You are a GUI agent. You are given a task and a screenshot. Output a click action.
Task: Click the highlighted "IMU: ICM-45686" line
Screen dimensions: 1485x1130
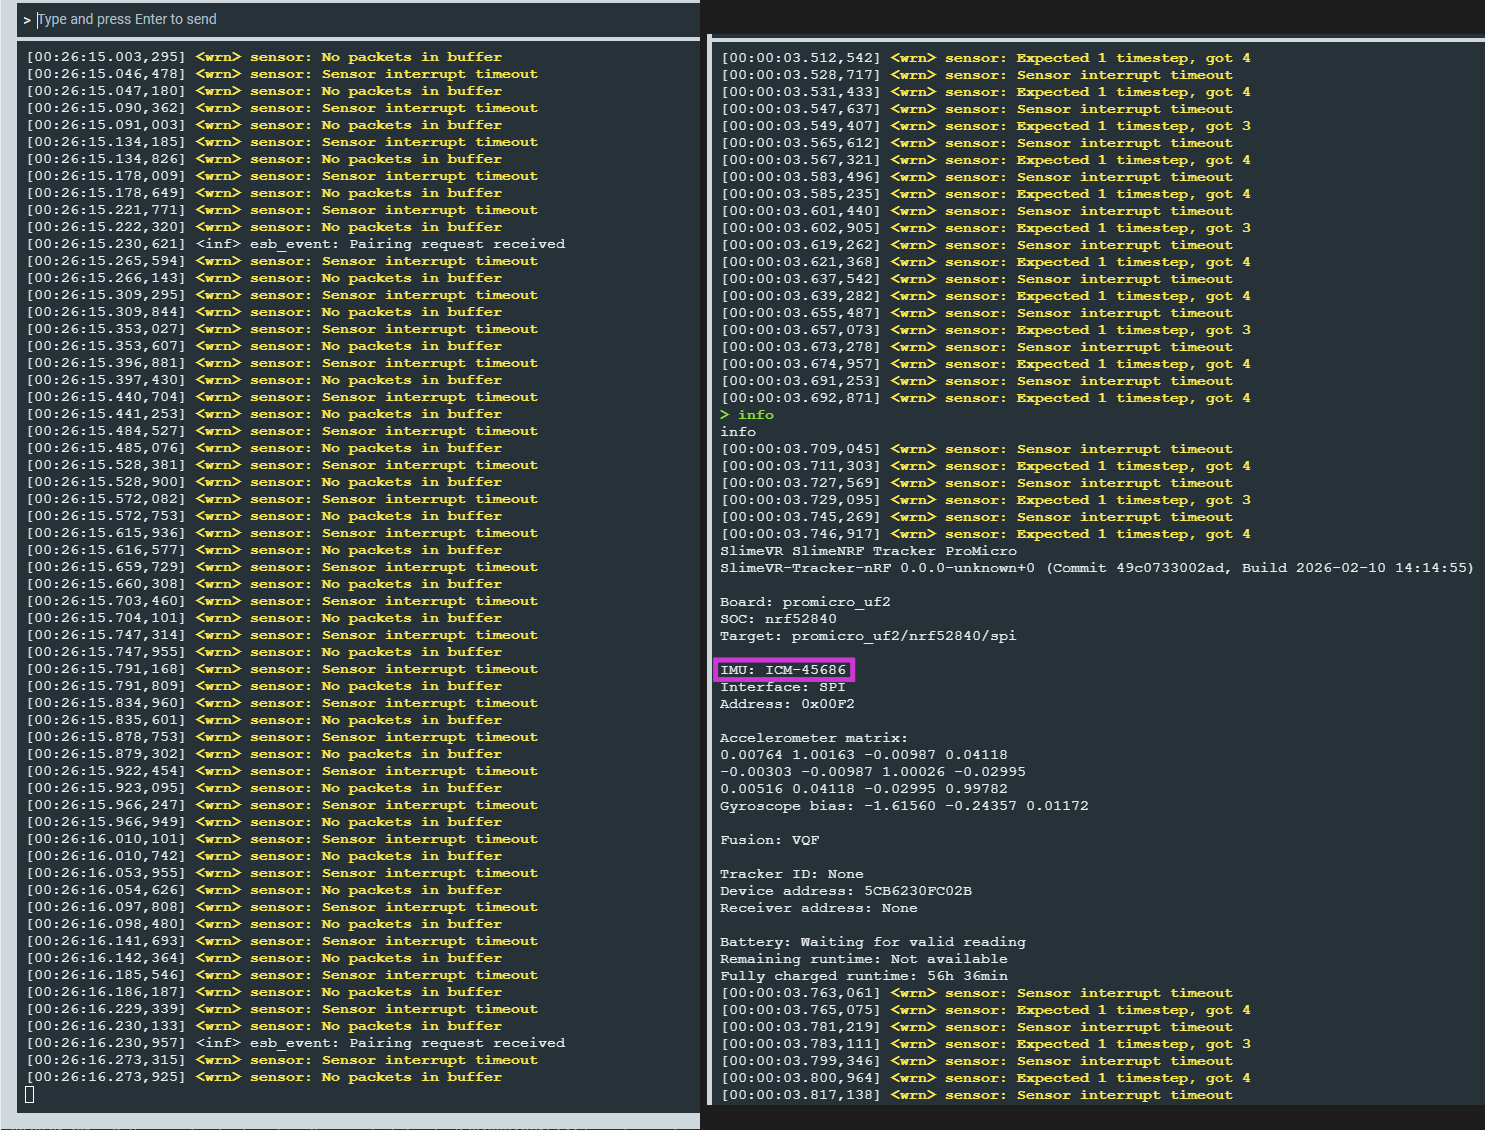784,670
